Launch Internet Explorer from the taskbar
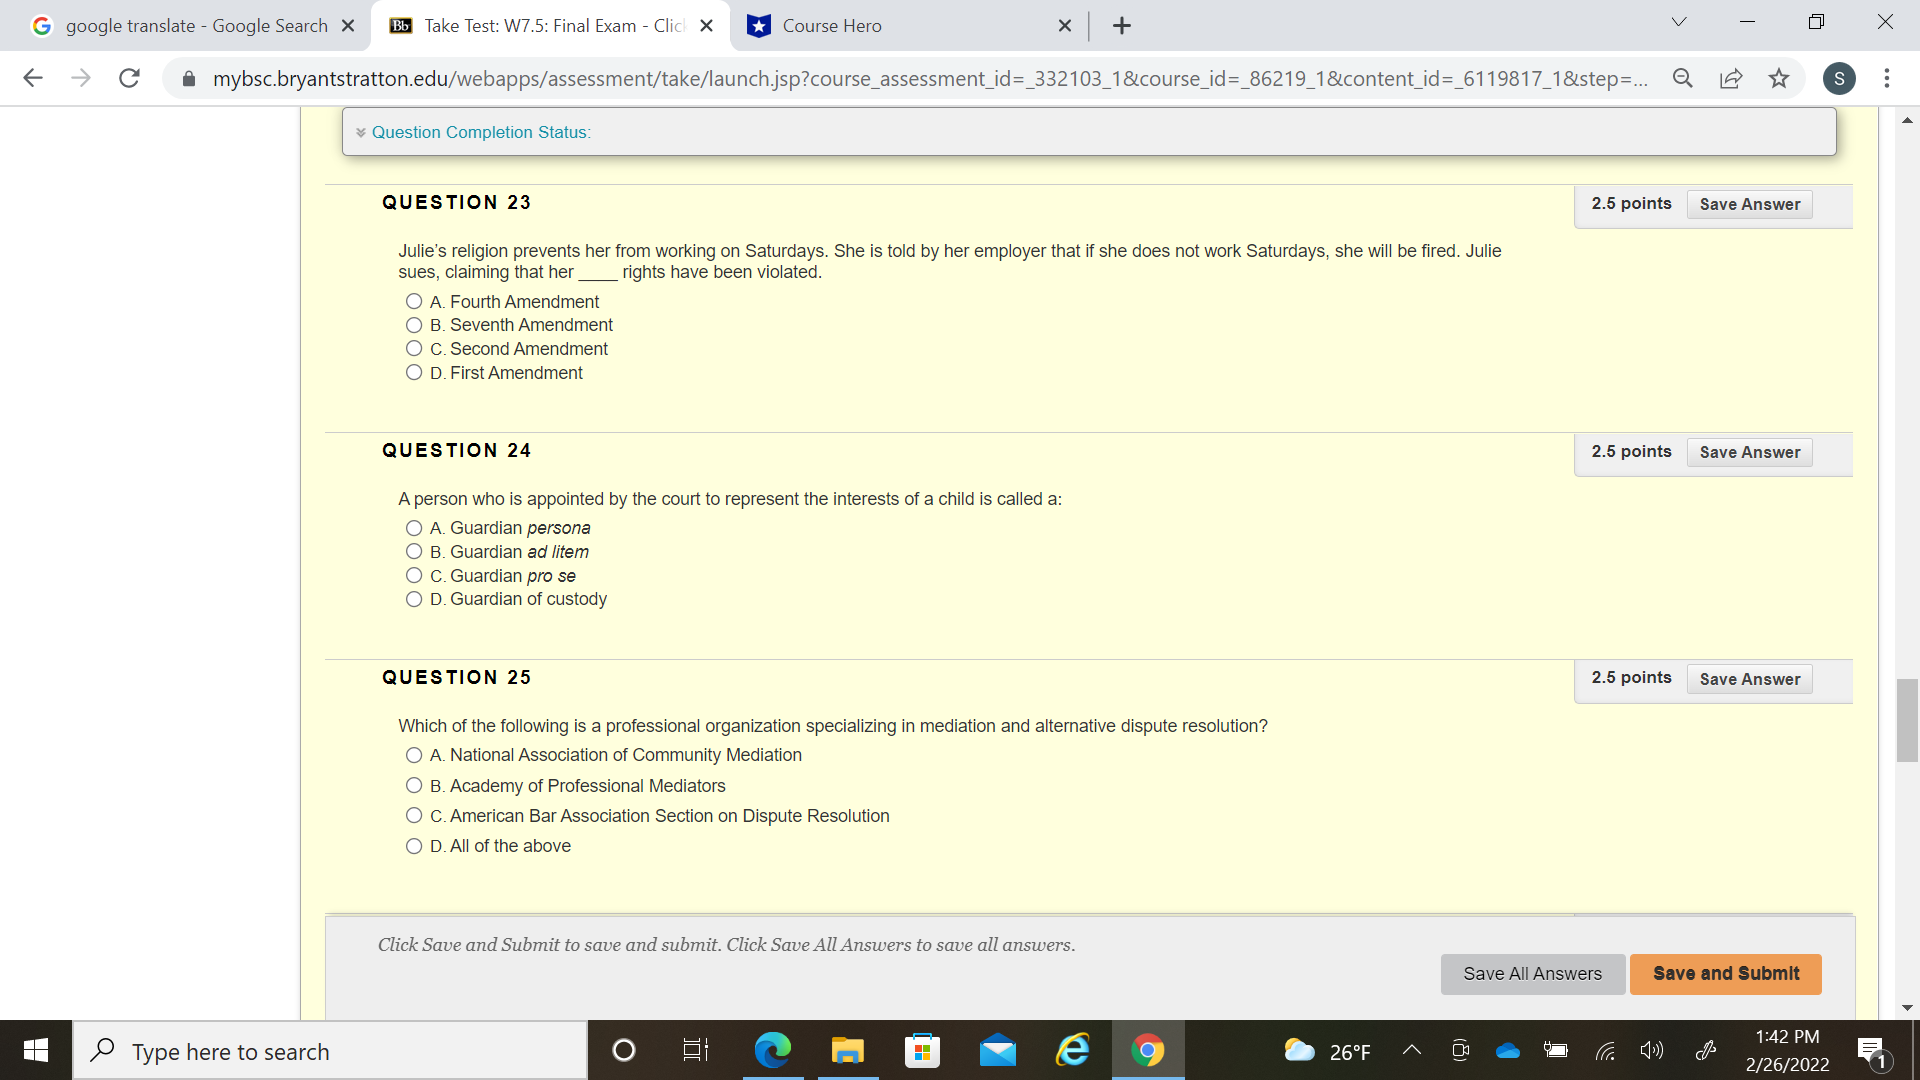The height and width of the screenshot is (1080, 1920). [x=1072, y=1050]
